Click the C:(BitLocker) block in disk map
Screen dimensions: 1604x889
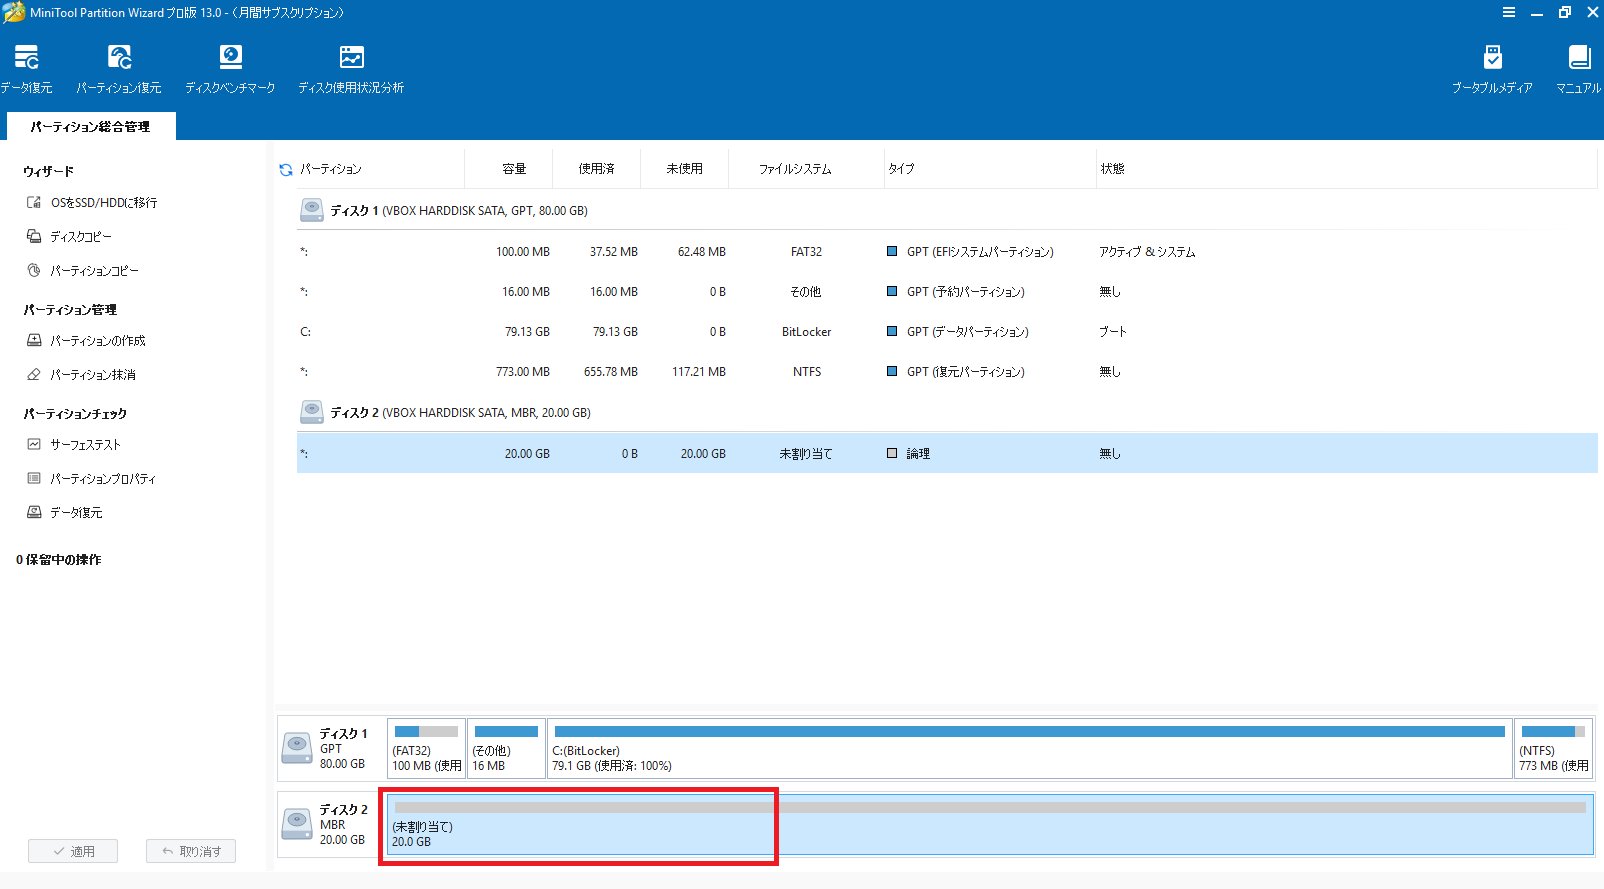click(x=1028, y=749)
